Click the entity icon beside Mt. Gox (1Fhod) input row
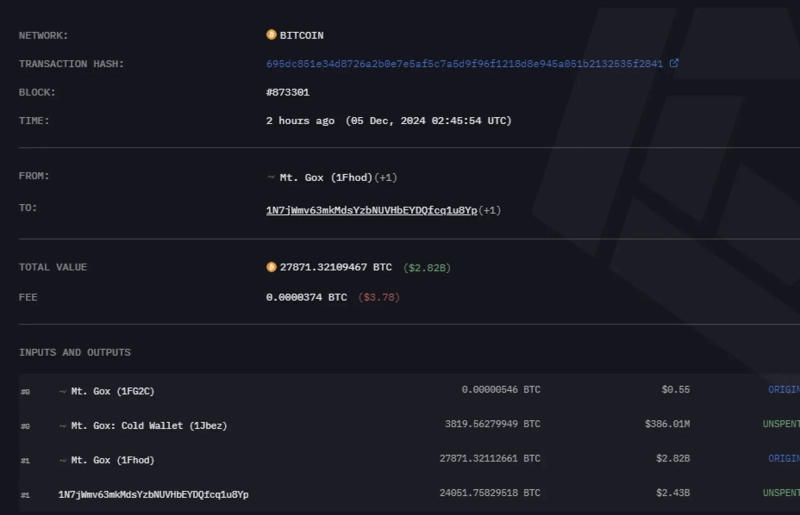Image resolution: width=800 pixels, height=515 pixels. (63, 460)
